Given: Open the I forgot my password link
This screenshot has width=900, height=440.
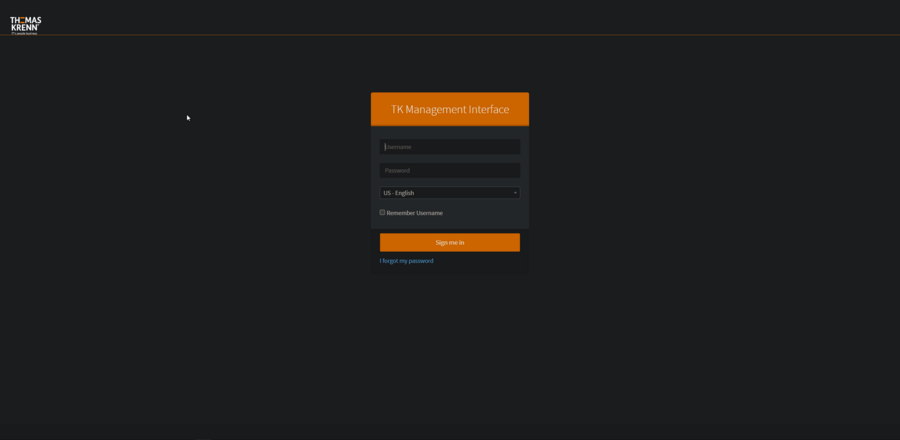Looking at the screenshot, I should 406,260.
